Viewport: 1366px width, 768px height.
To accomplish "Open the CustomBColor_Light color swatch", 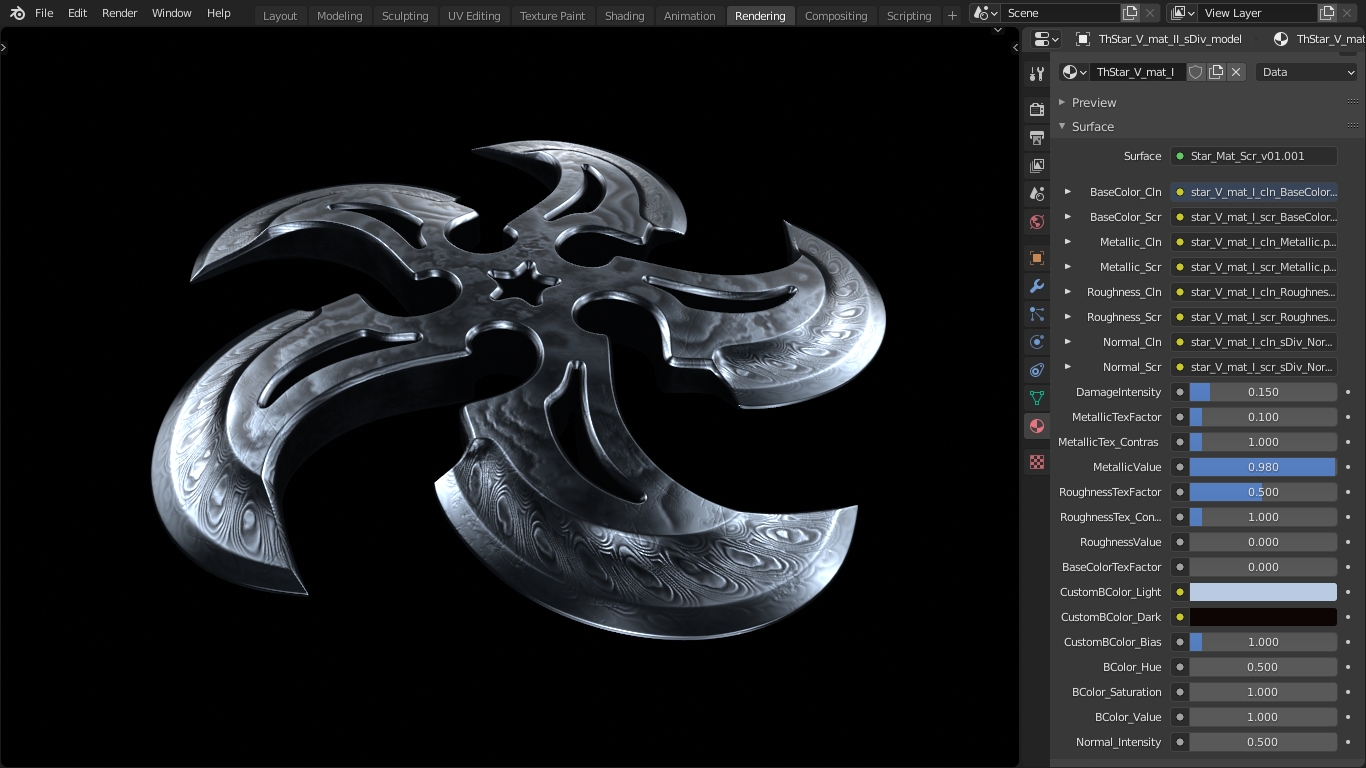I will coord(1262,592).
